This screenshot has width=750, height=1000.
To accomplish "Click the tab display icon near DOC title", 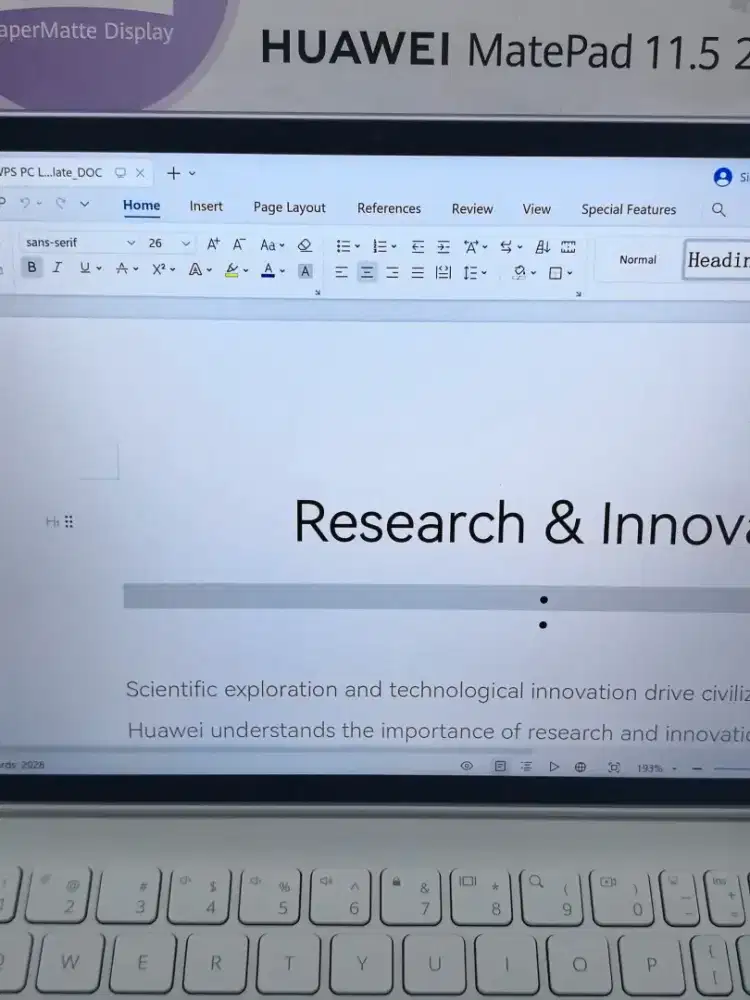I will tap(121, 173).
